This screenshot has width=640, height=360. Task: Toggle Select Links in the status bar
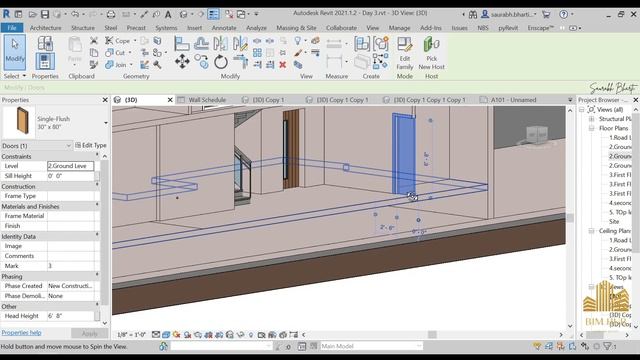pyautogui.click(x=537, y=347)
